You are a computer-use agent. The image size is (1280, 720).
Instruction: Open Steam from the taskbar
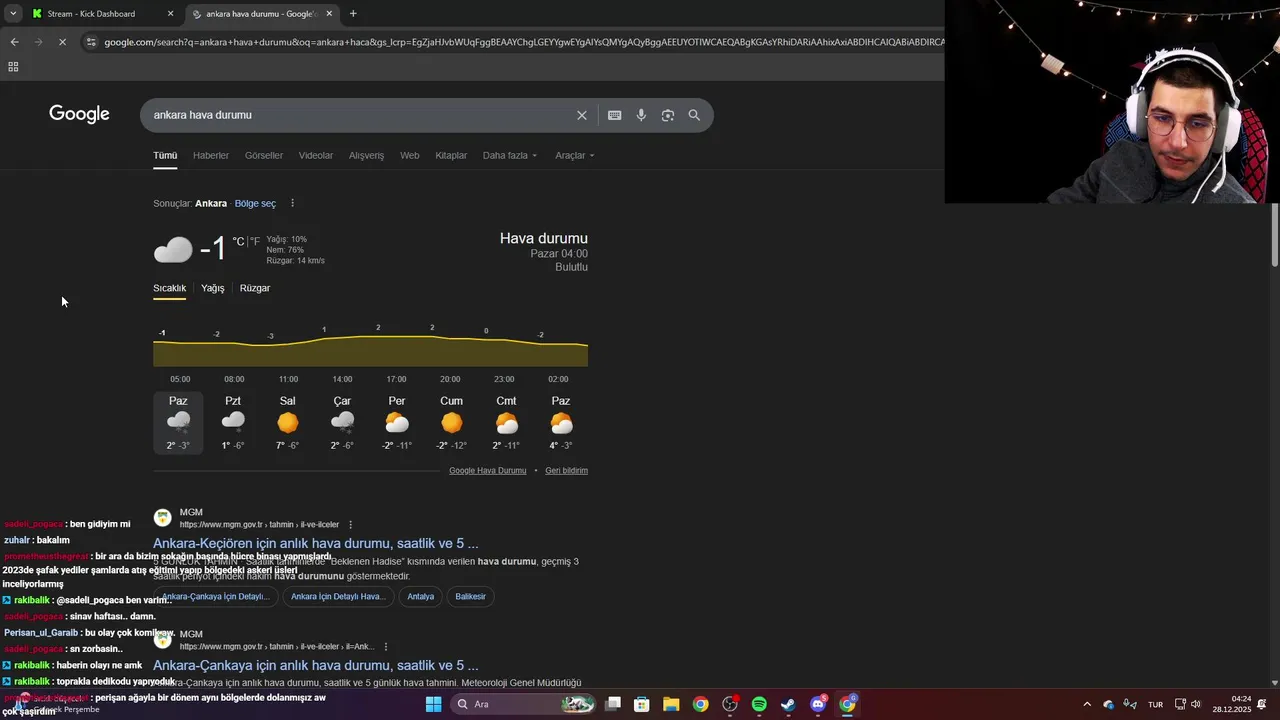pyautogui.click(x=788, y=704)
